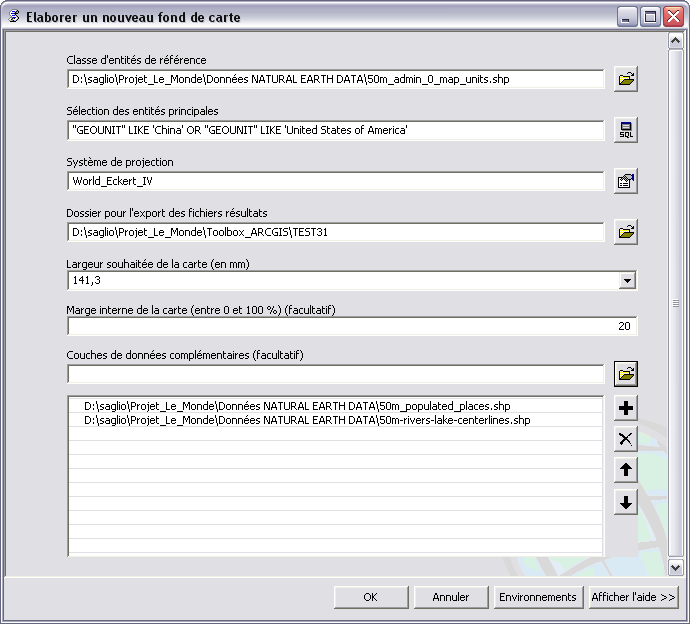Click the empty complementary layers input

tap(336, 374)
